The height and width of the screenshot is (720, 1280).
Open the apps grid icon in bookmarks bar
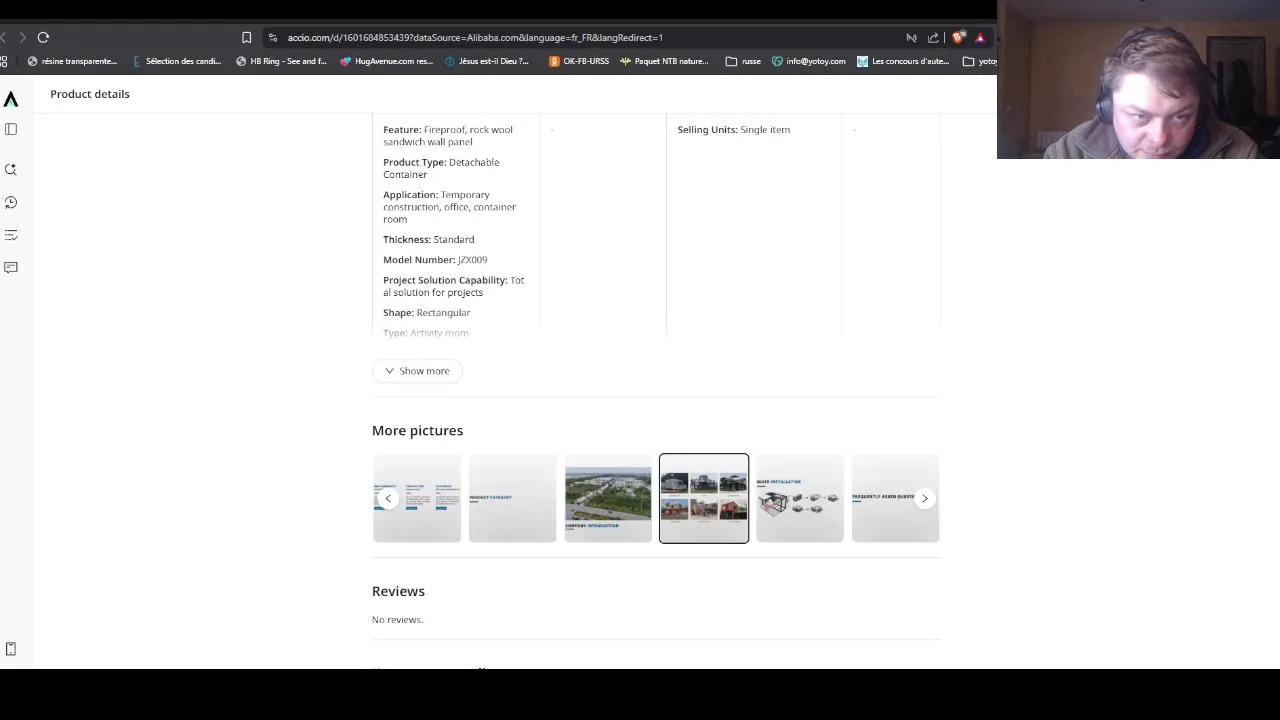pyautogui.click(x=4, y=61)
